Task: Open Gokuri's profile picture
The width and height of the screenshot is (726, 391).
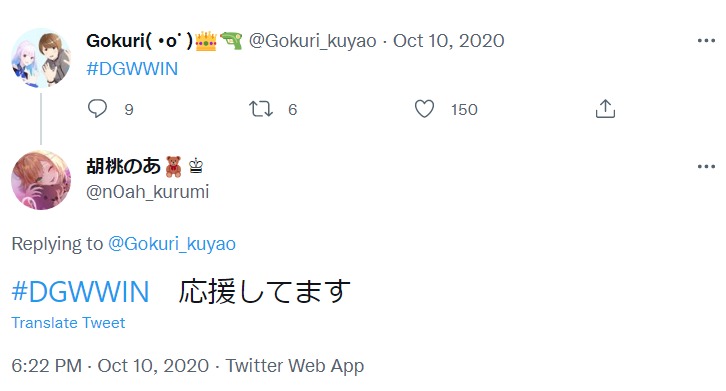Action: (x=41, y=58)
